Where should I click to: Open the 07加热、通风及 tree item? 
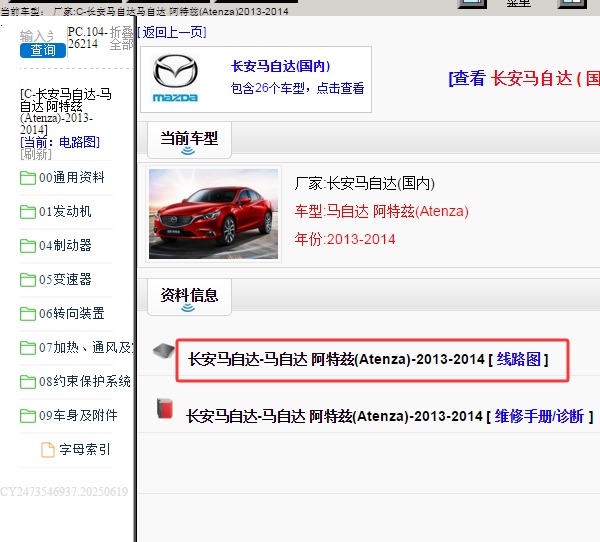pos(86,348)
